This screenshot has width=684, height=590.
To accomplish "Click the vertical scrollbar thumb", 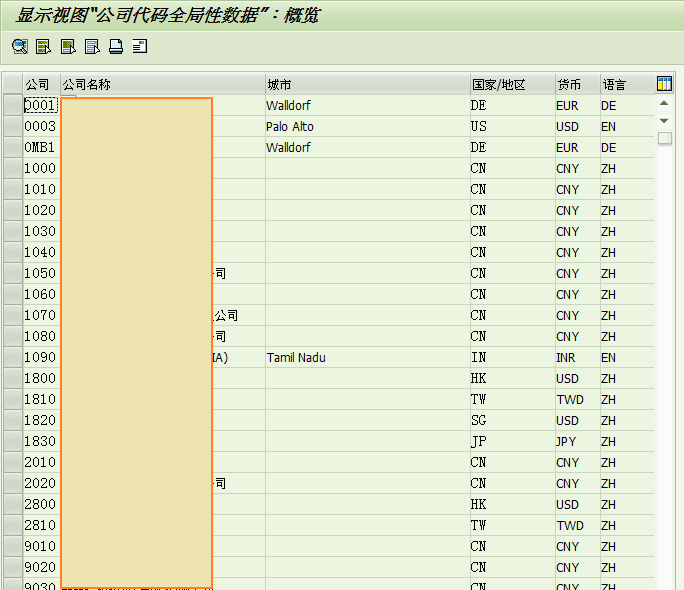I will pos(664,139).
